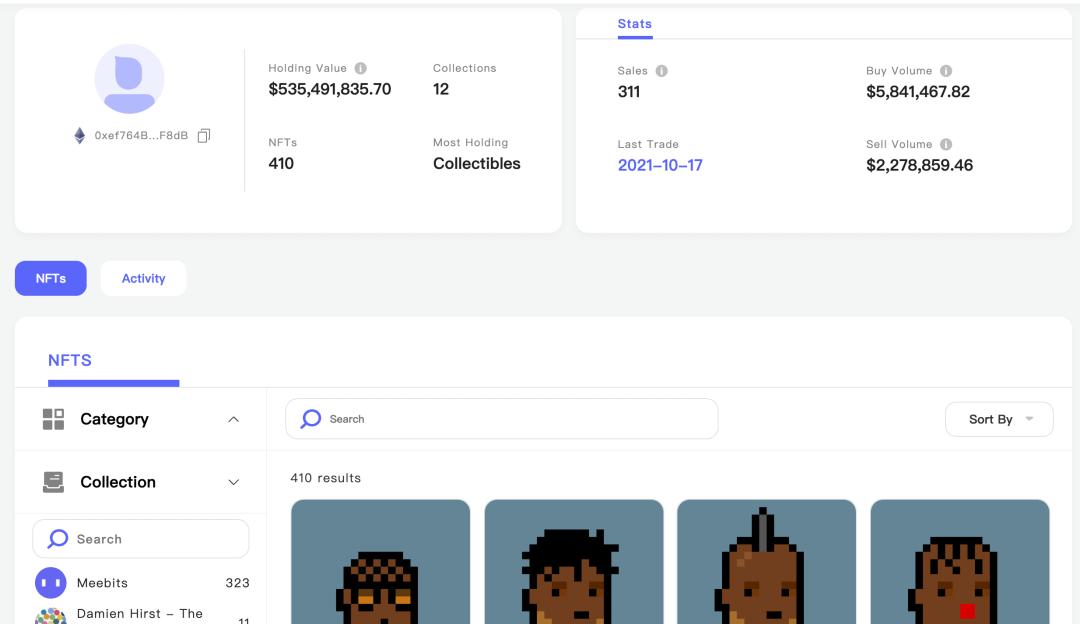Click the Holding Value $535,491,835.70
1080x624 pixels.
[x=330, y=90]
